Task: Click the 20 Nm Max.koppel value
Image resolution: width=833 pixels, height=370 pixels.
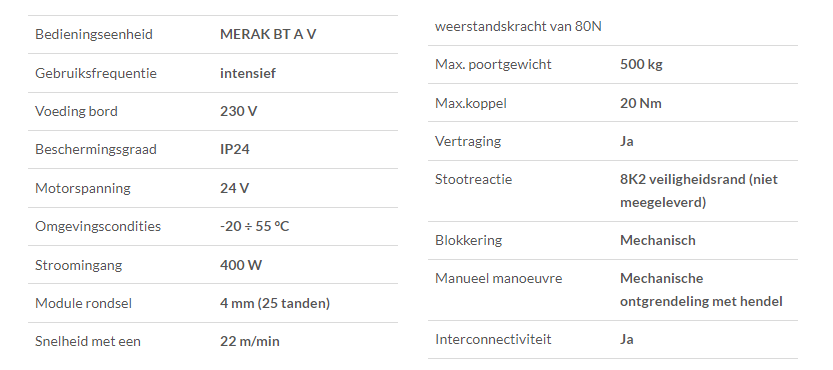Action: coord(641,103)
